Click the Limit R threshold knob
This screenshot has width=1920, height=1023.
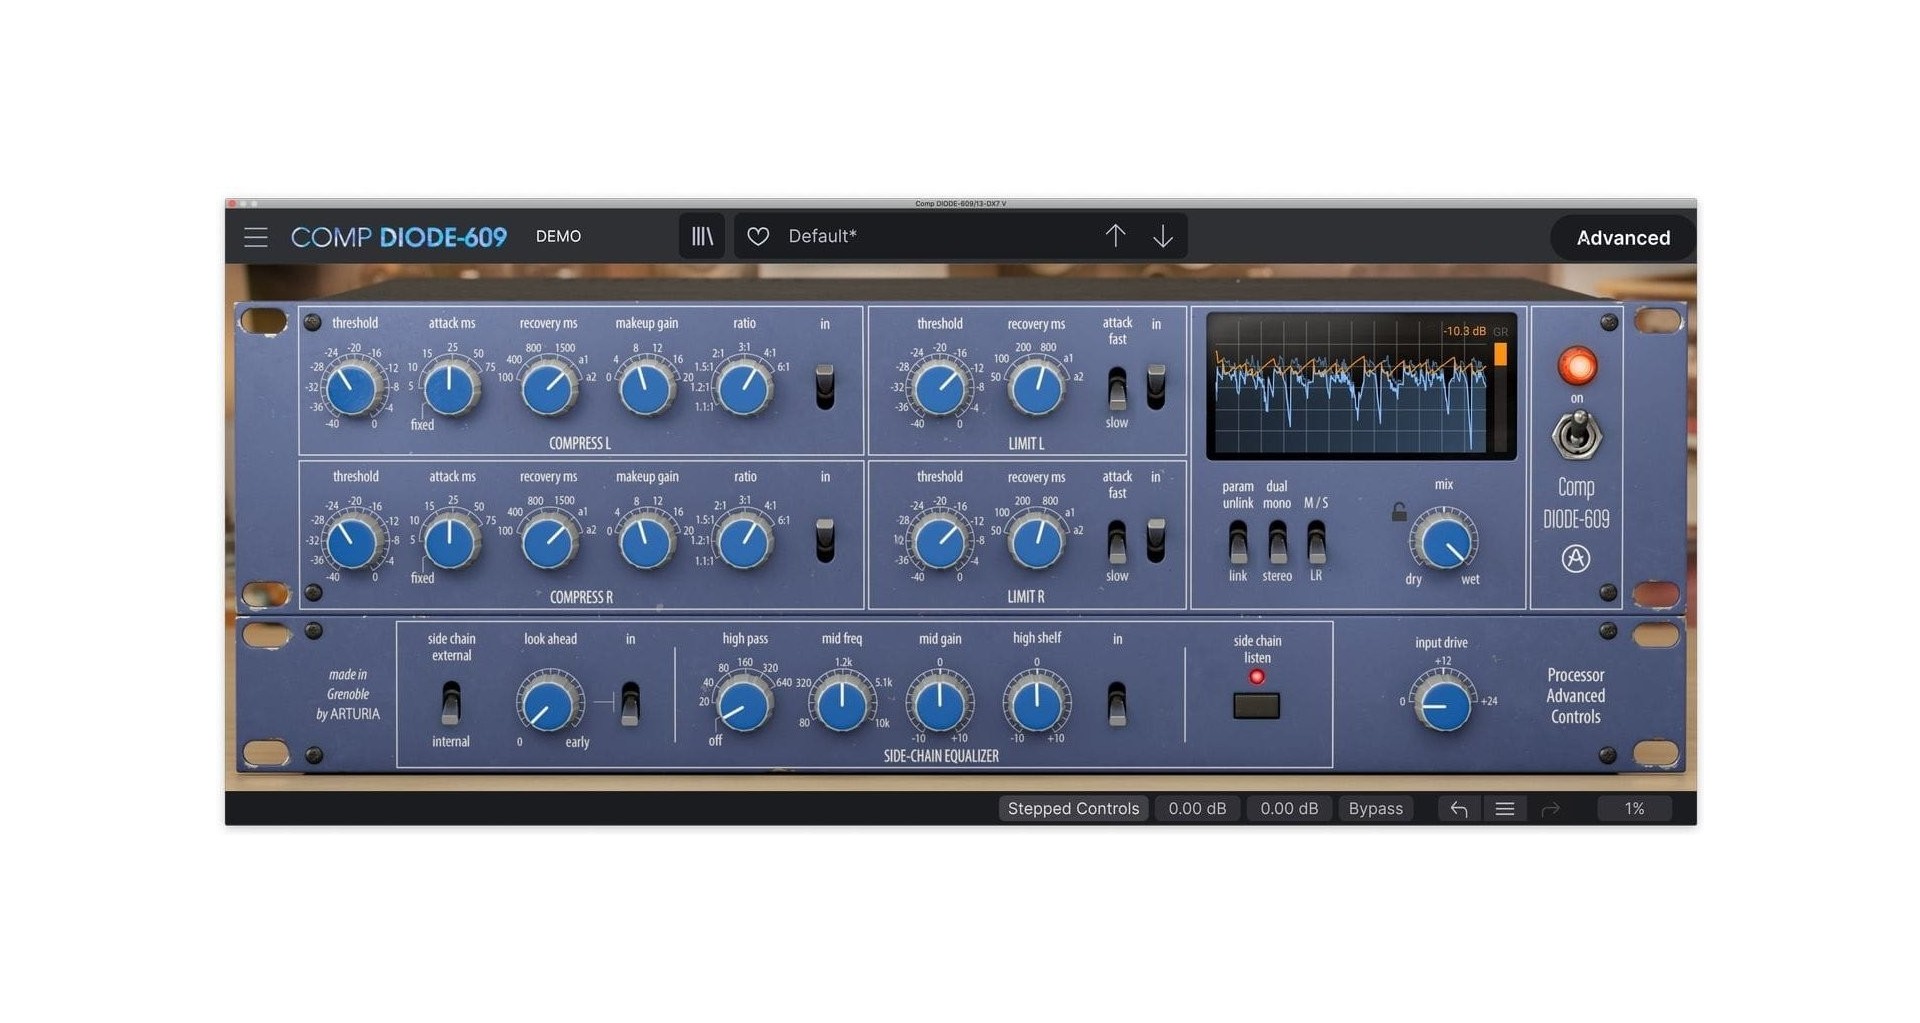point(939,542)
